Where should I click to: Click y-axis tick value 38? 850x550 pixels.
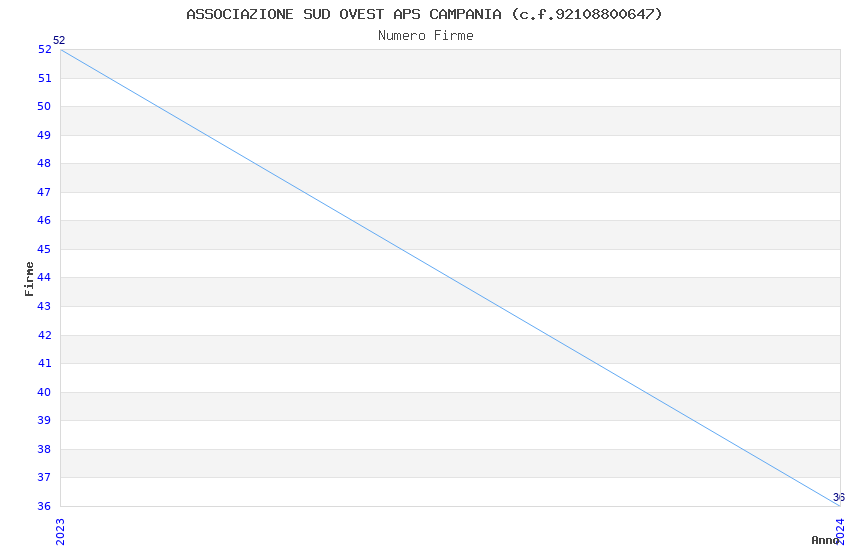(x=44, y=449)
